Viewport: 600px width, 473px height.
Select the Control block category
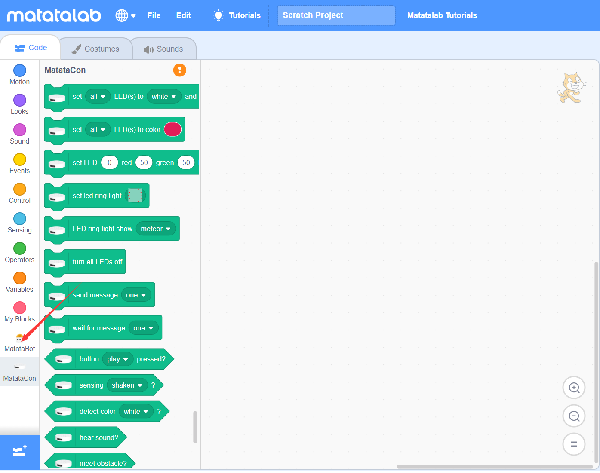(x=20, y=193)
